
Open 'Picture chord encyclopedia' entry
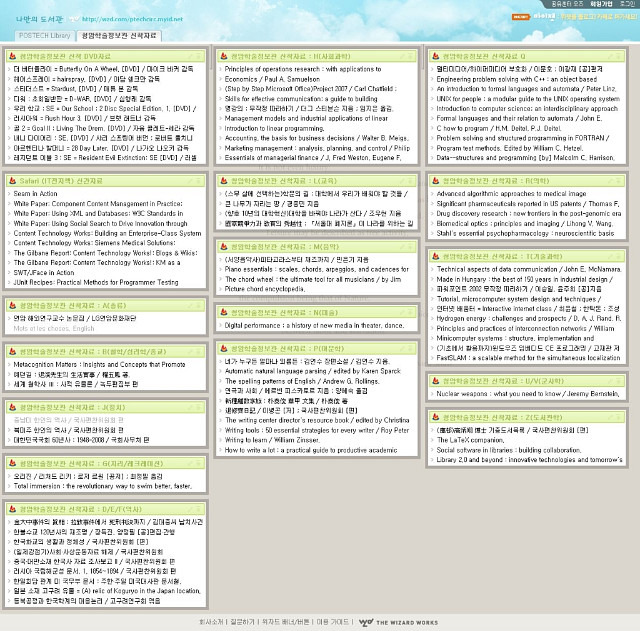[265, 289]
